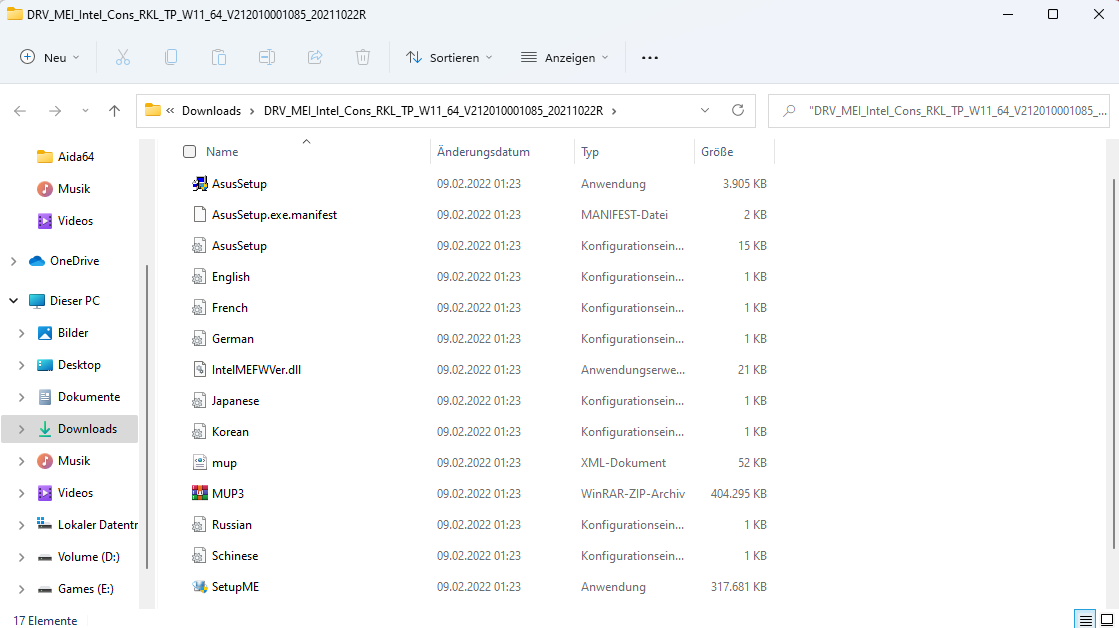Click the navigation pane scrollbar

[147, 416]
